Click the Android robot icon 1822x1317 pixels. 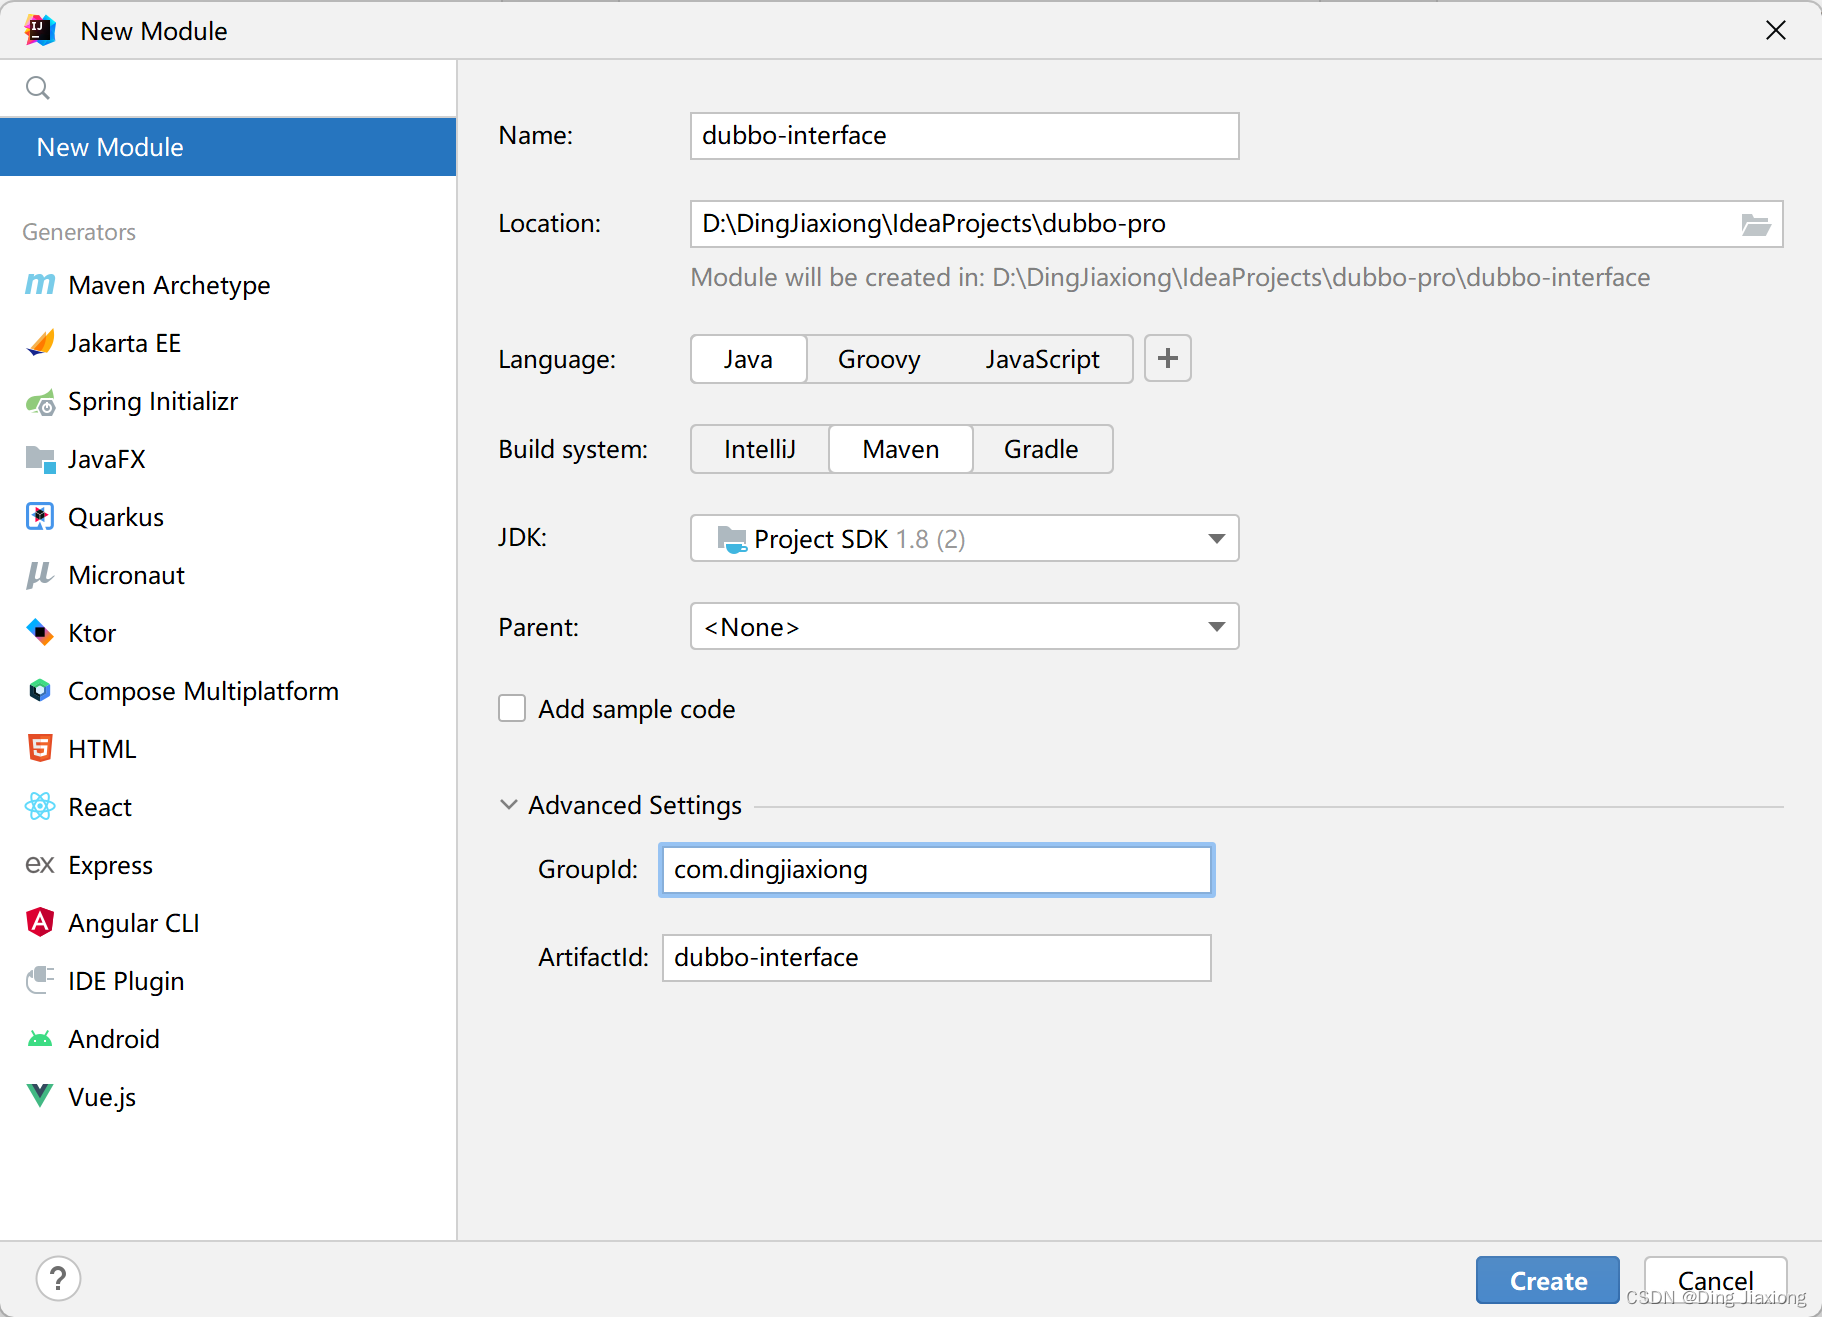click(x=40, y=1039)
